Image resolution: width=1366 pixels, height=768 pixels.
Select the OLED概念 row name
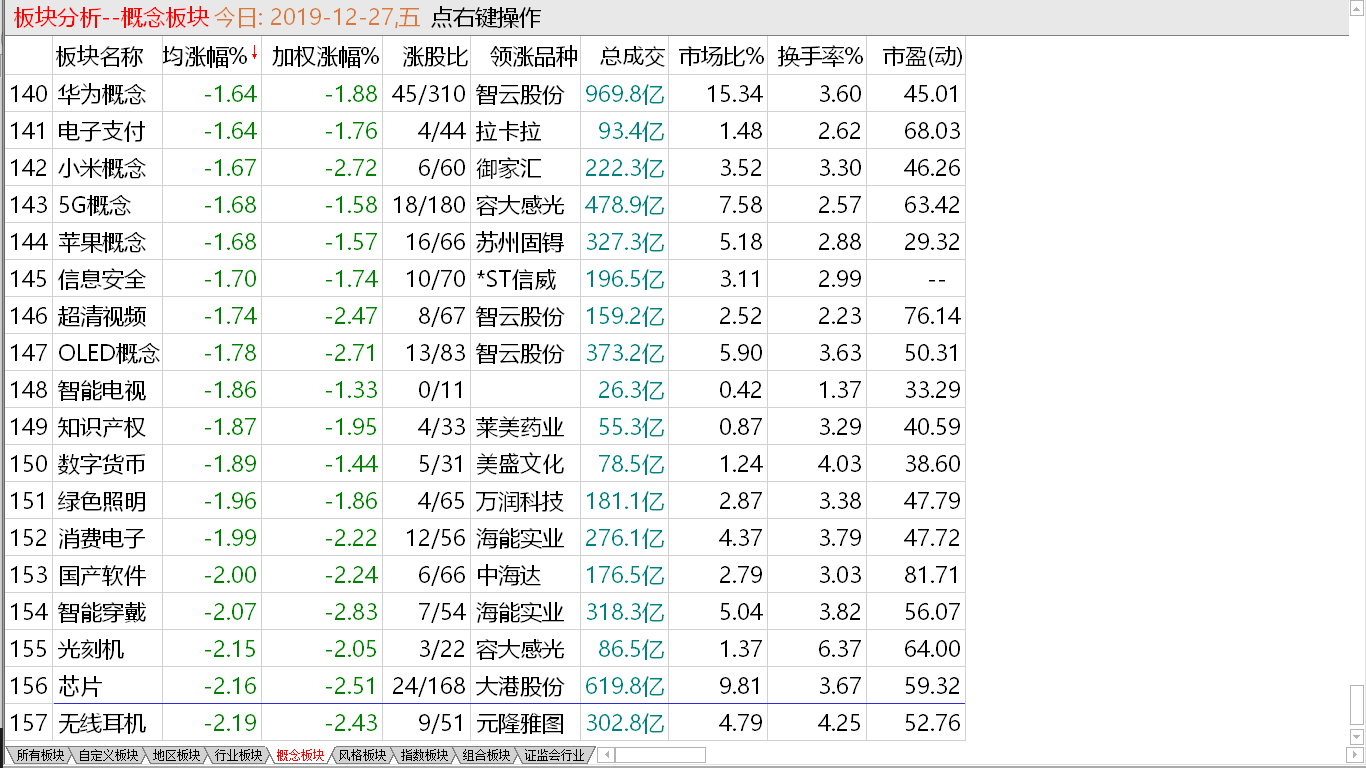pyautogui.click(x=108, y=353)
